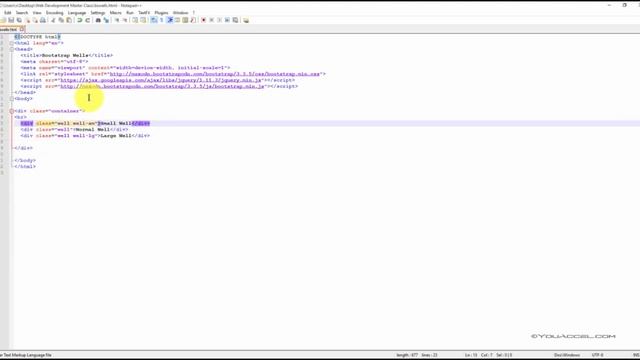Image resolution: width=640 pixels, height=360 pixels.
Task: Open the Edit menu
Action: pos(7,13)
